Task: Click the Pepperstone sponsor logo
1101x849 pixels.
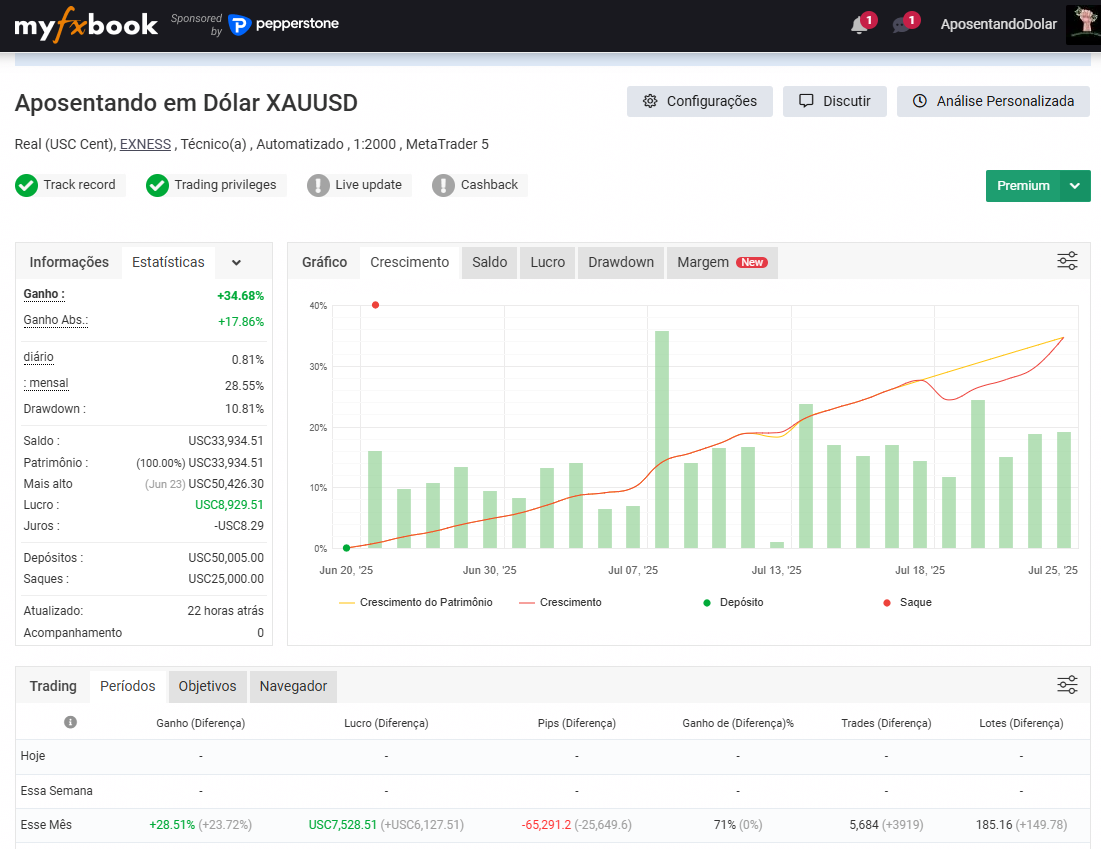Action: 284,25
